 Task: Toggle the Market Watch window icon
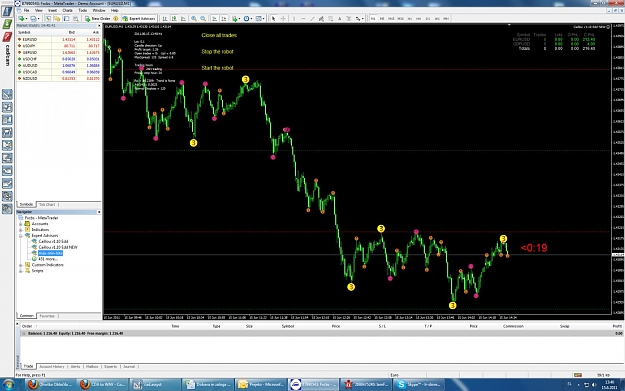click(x=48, y=18)
